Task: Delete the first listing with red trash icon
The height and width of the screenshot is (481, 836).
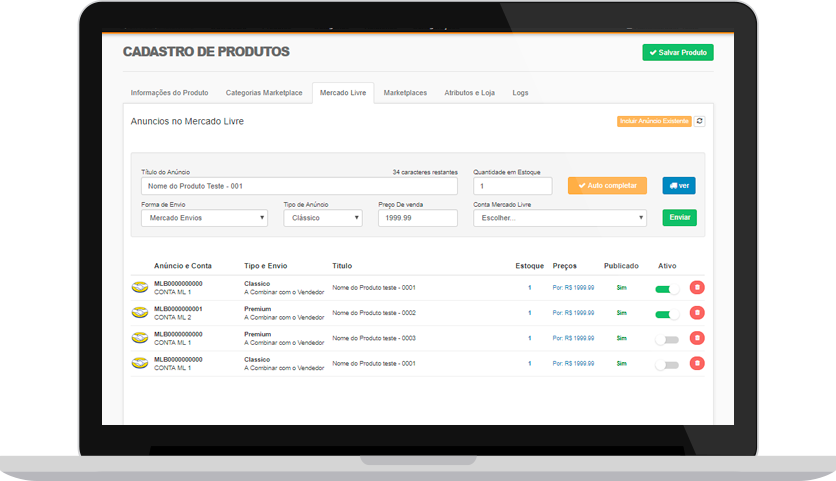Action: 697,288
